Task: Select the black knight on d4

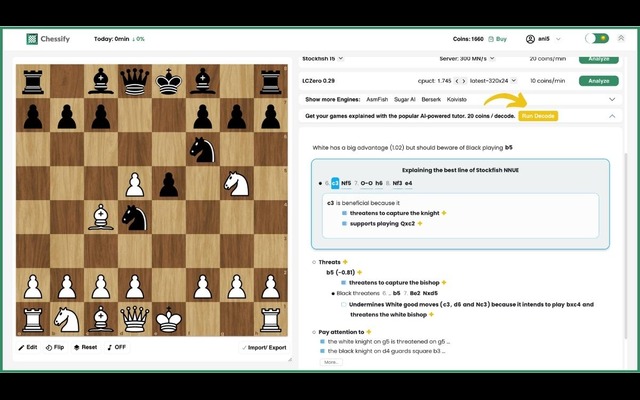Action: tap(135, 217)
